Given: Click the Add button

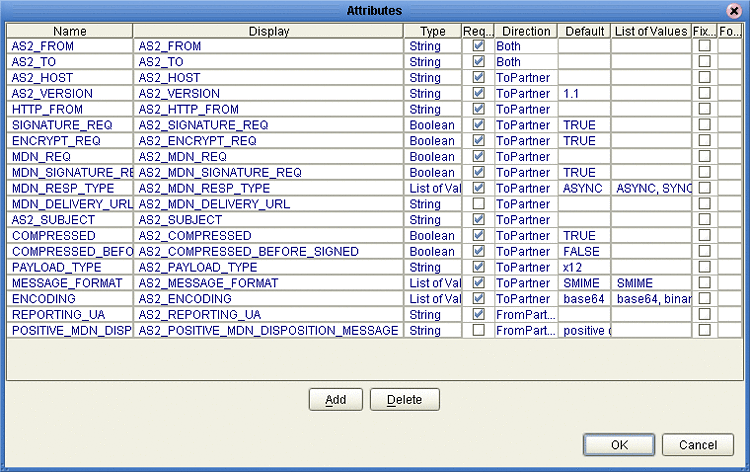Looking at the screenshot, I should pyautogui.click(x=336, y=399).
